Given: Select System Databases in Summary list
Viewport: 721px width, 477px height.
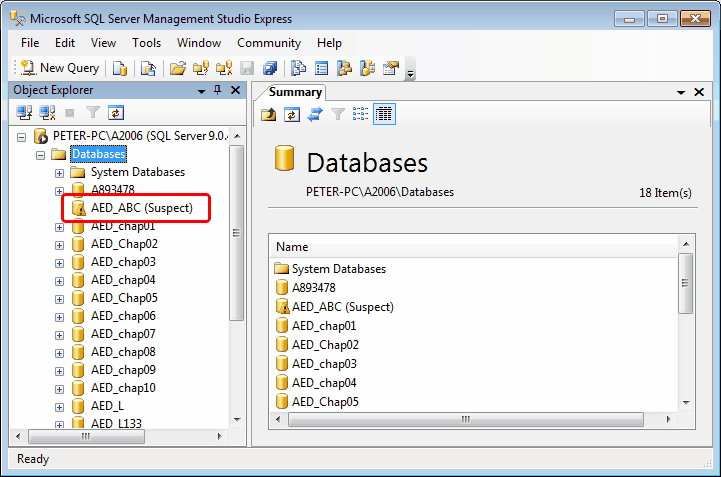Looking at the screenshot, I should click(x=338, y=269).
